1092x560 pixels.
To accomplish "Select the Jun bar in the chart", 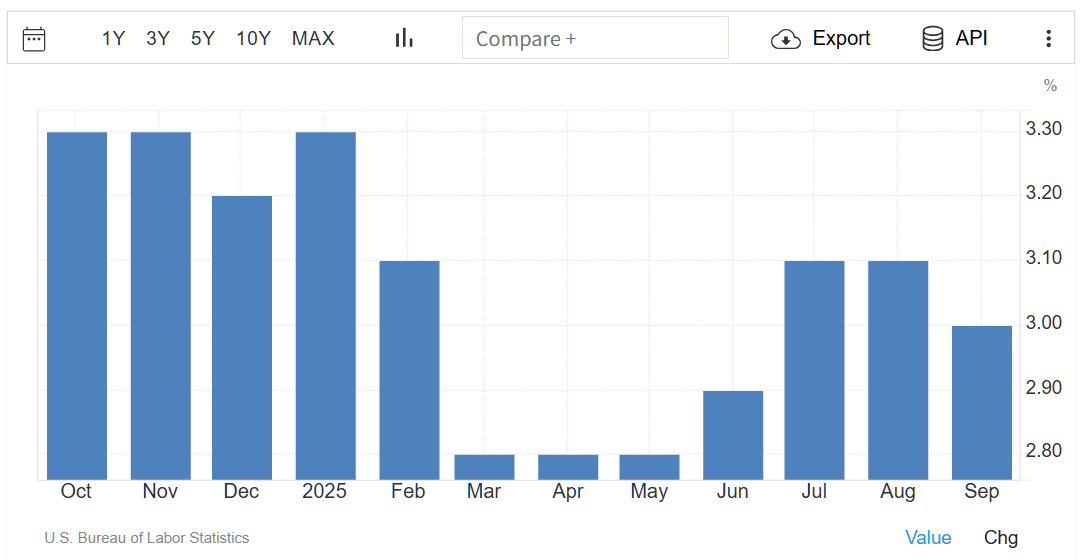I will click(733, 435).
